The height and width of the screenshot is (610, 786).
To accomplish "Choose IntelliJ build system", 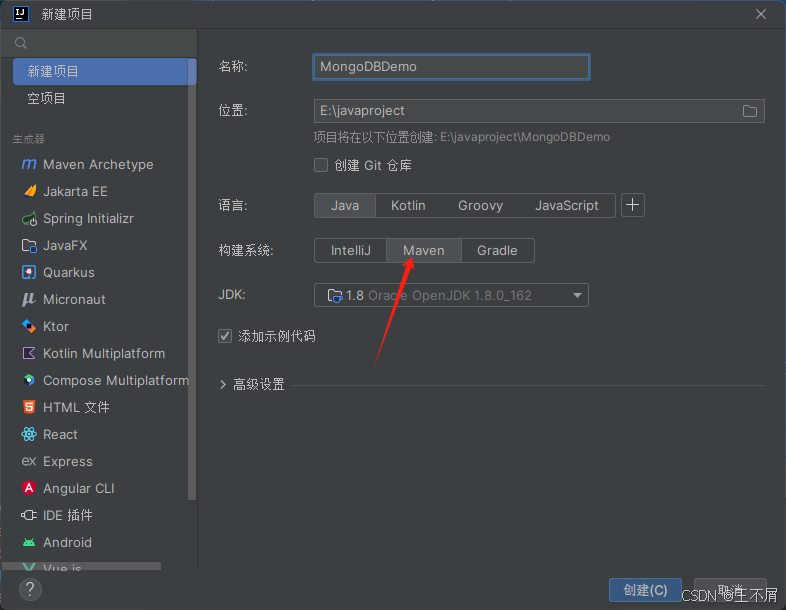I will 350,251.
